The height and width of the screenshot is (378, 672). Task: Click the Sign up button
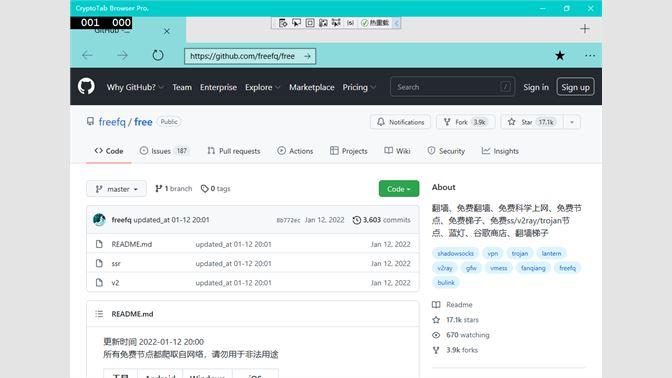click(x=575, y=87)
